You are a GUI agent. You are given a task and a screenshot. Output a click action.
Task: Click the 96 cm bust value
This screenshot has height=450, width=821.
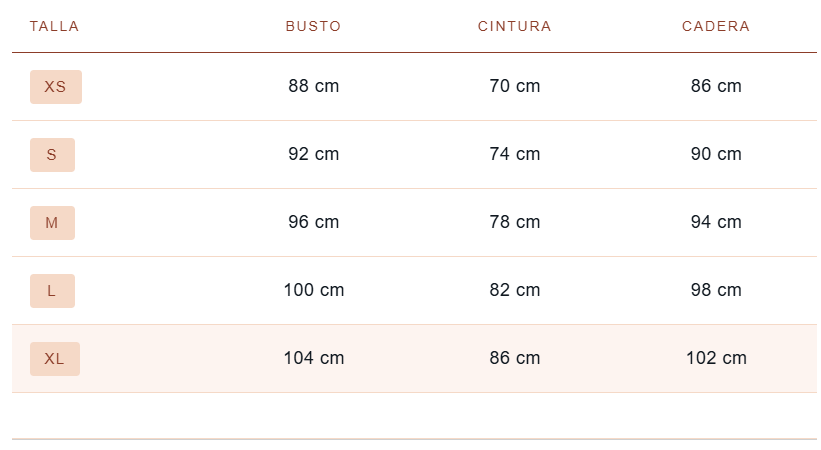coord(314,222)
